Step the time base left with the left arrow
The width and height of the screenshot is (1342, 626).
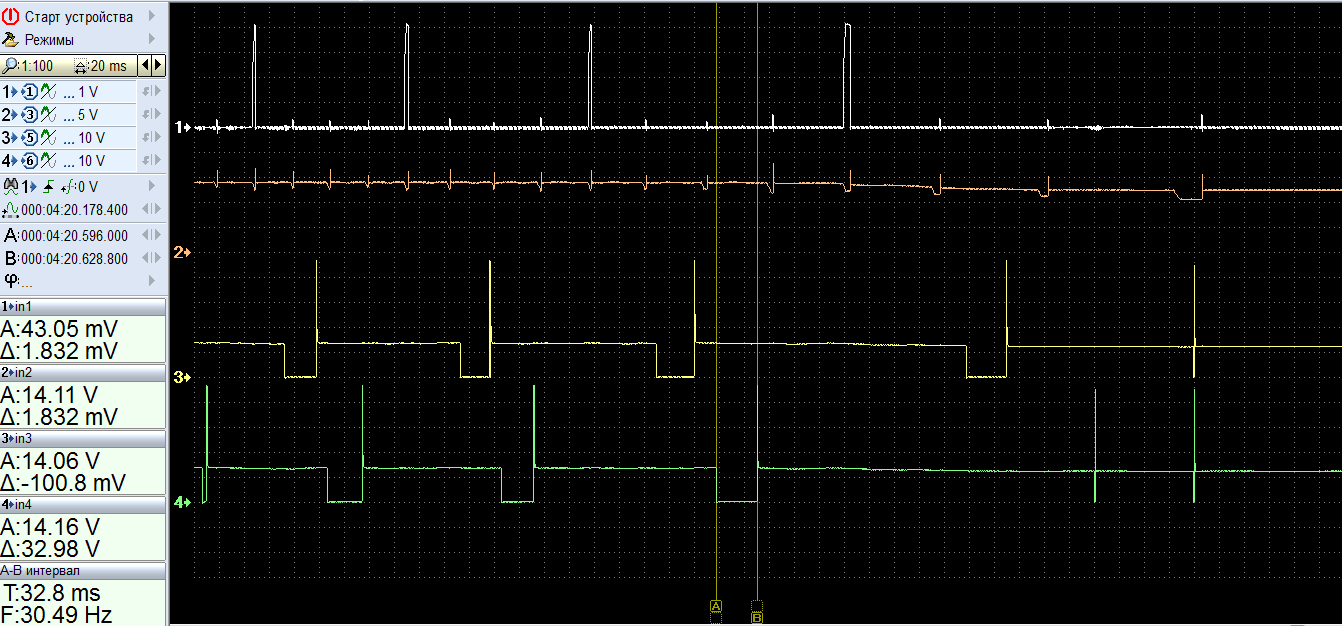tap(146, 66)
